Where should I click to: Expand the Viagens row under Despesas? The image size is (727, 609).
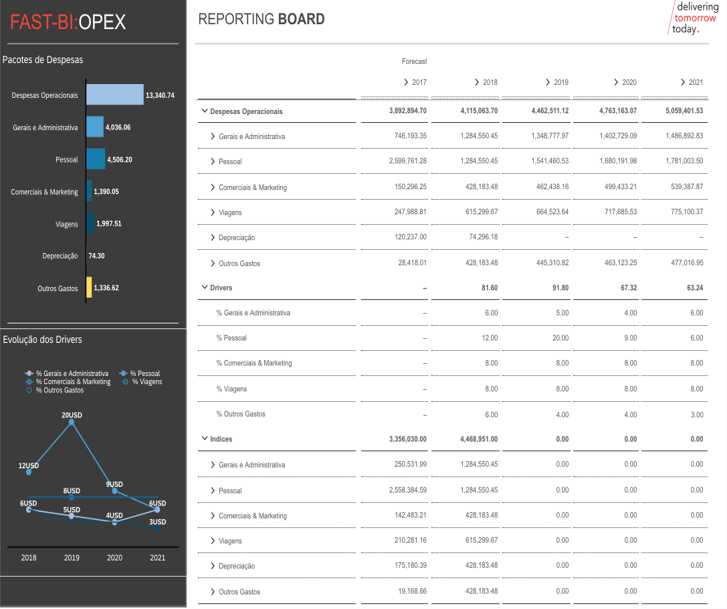click(213, 213)
